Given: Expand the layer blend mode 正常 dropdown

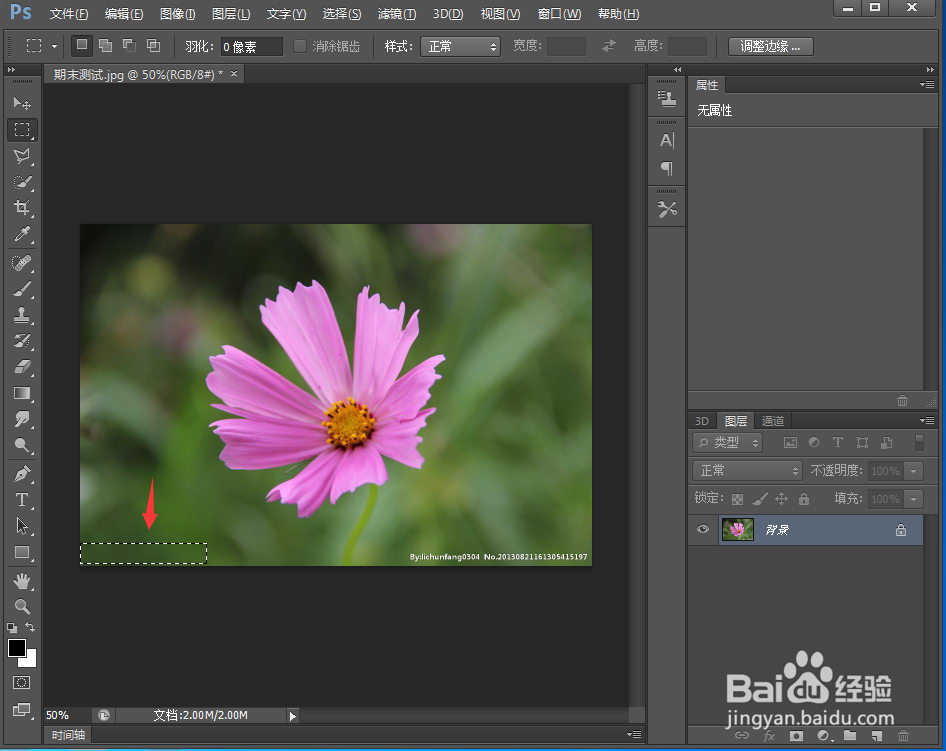Looking at the screenshot, I should point(748,470).
